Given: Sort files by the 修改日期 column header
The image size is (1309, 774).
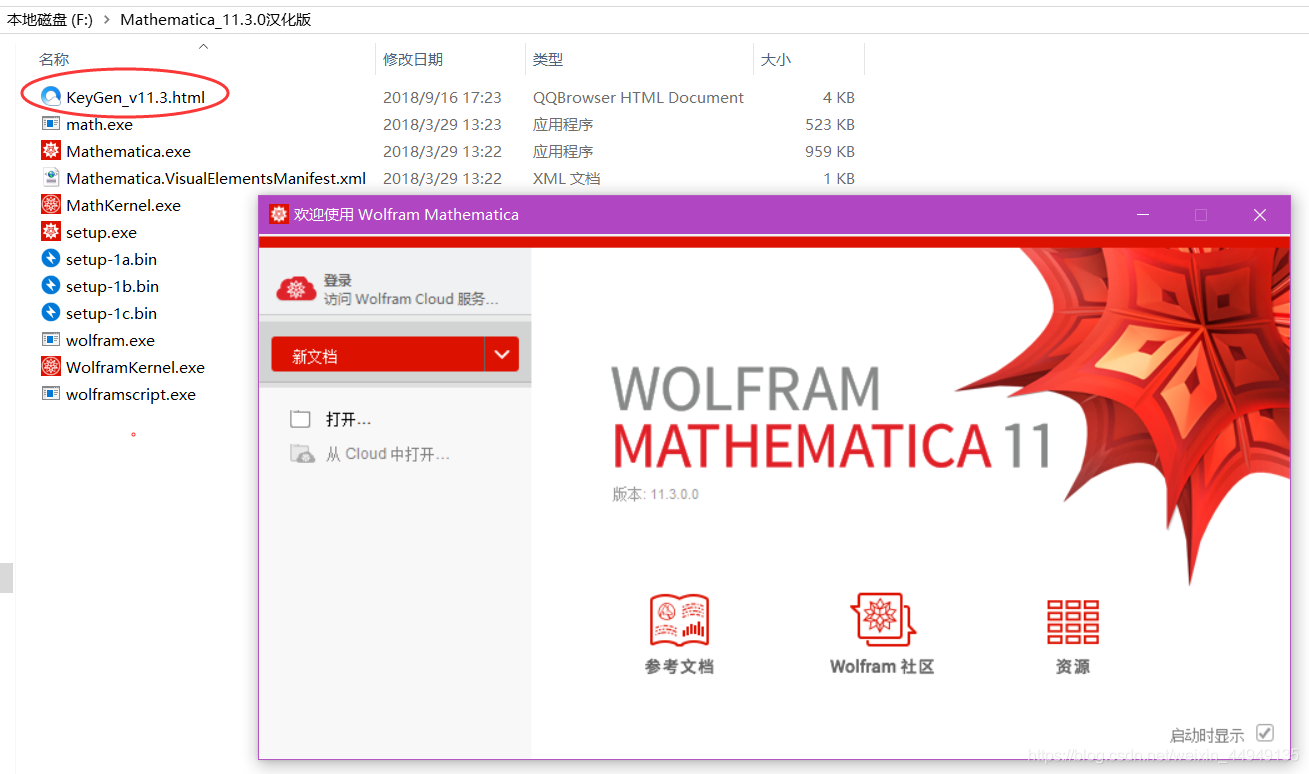Looking at the screenshot, I should [x=413, y=60].
